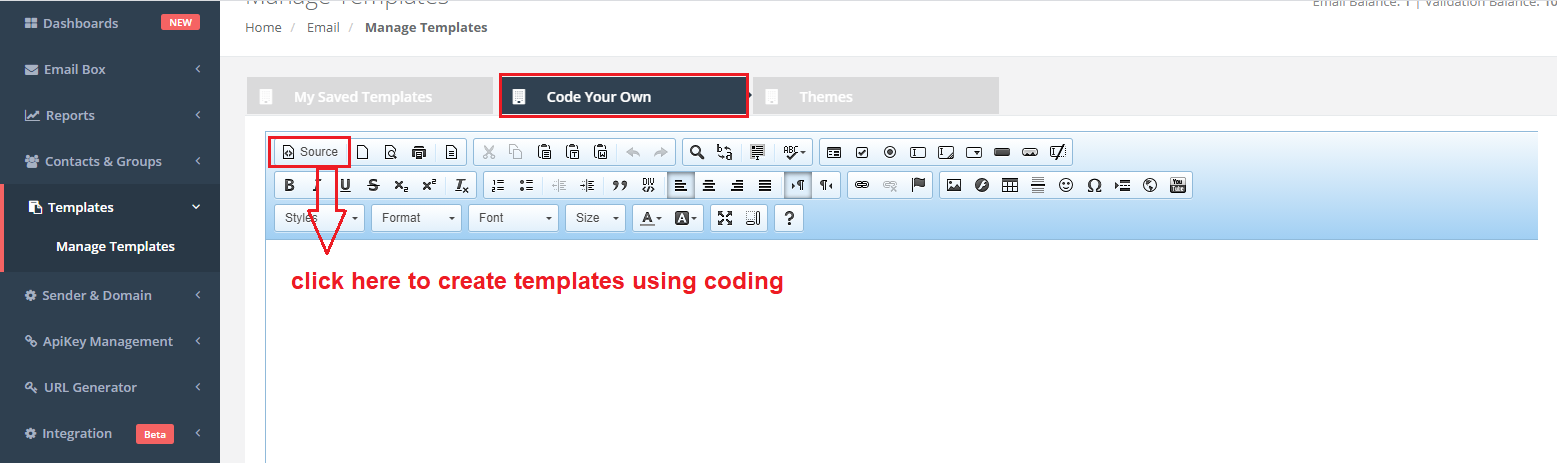Insert a radio button form element
1557x463 pixels.
click(890, 152)
